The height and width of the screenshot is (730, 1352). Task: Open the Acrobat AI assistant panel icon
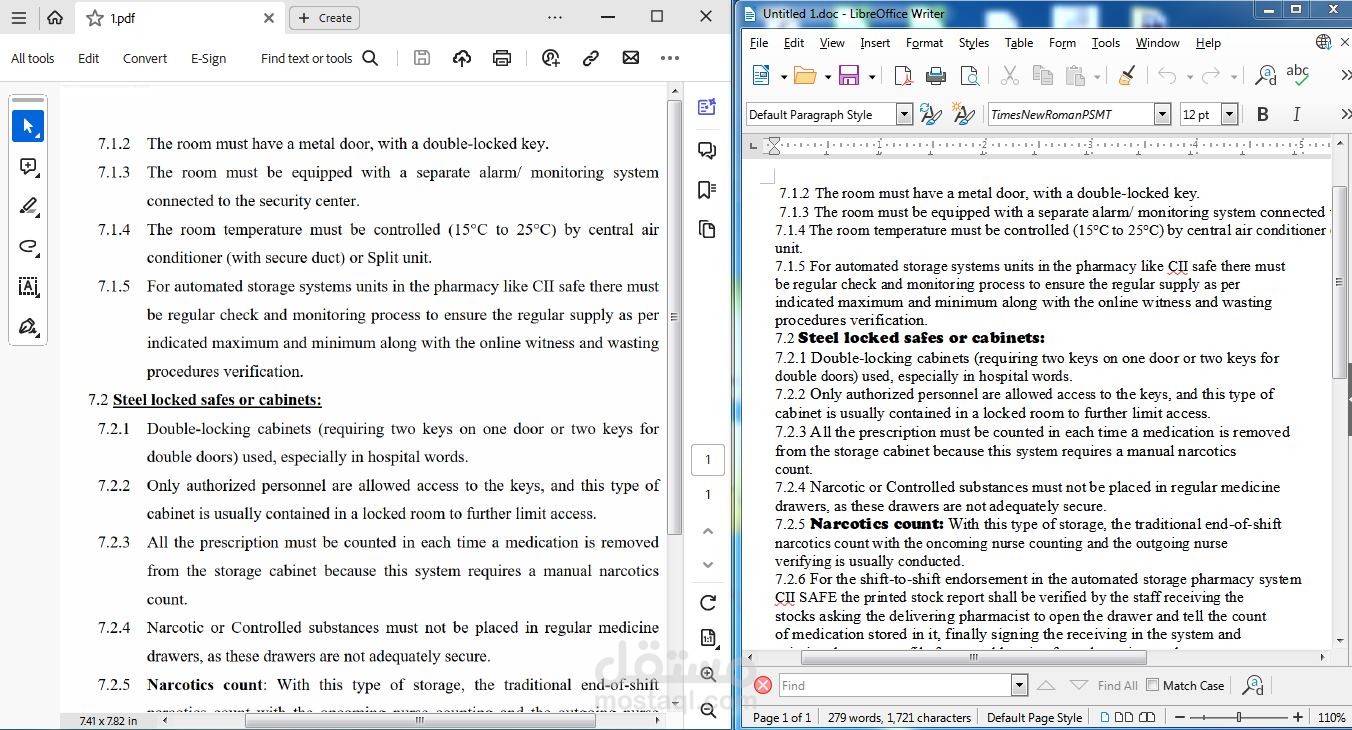click(x=707, y=107)
